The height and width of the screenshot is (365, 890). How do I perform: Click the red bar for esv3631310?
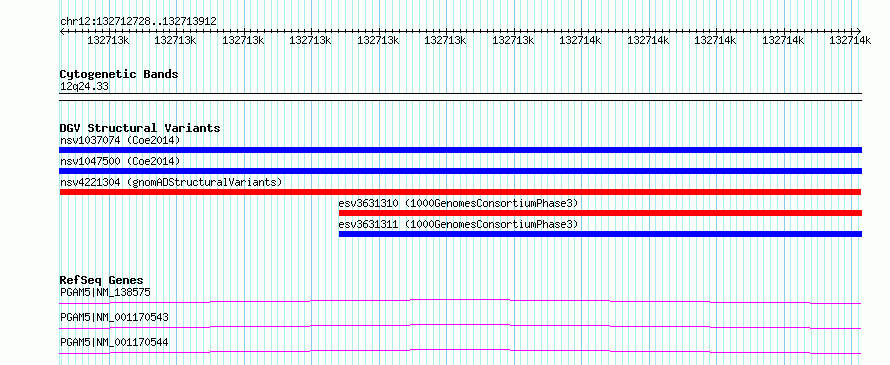pos(600,213)
